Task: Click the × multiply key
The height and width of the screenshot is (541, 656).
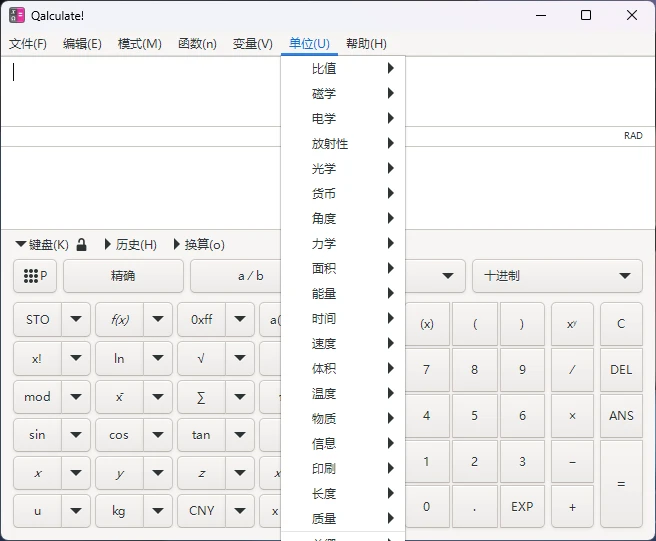Action: pyautogui.click(x=572, y=415)
